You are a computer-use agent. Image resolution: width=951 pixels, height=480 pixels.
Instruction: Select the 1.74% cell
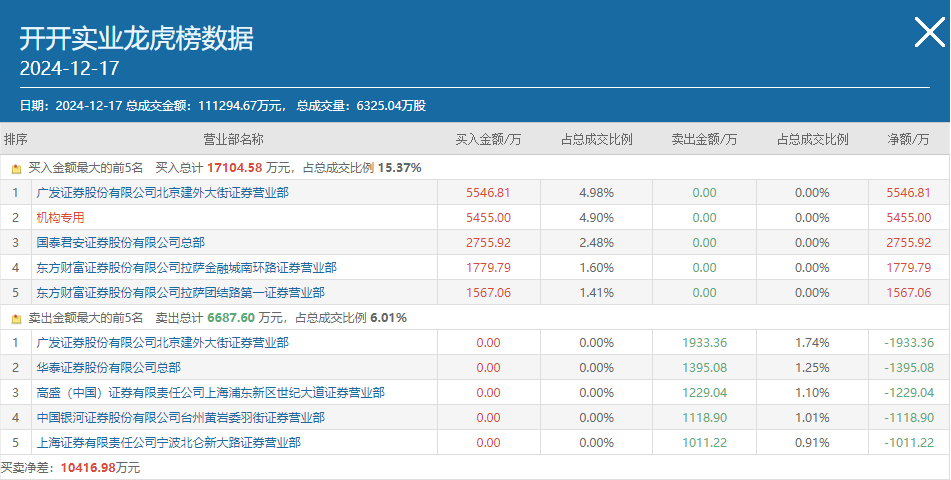tap(812, 343)
